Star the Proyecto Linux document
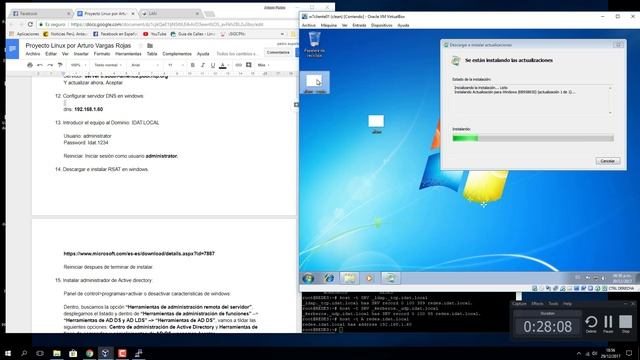Image resolution: width=640 pixels, height=360 pixels. tap(140, 46)
